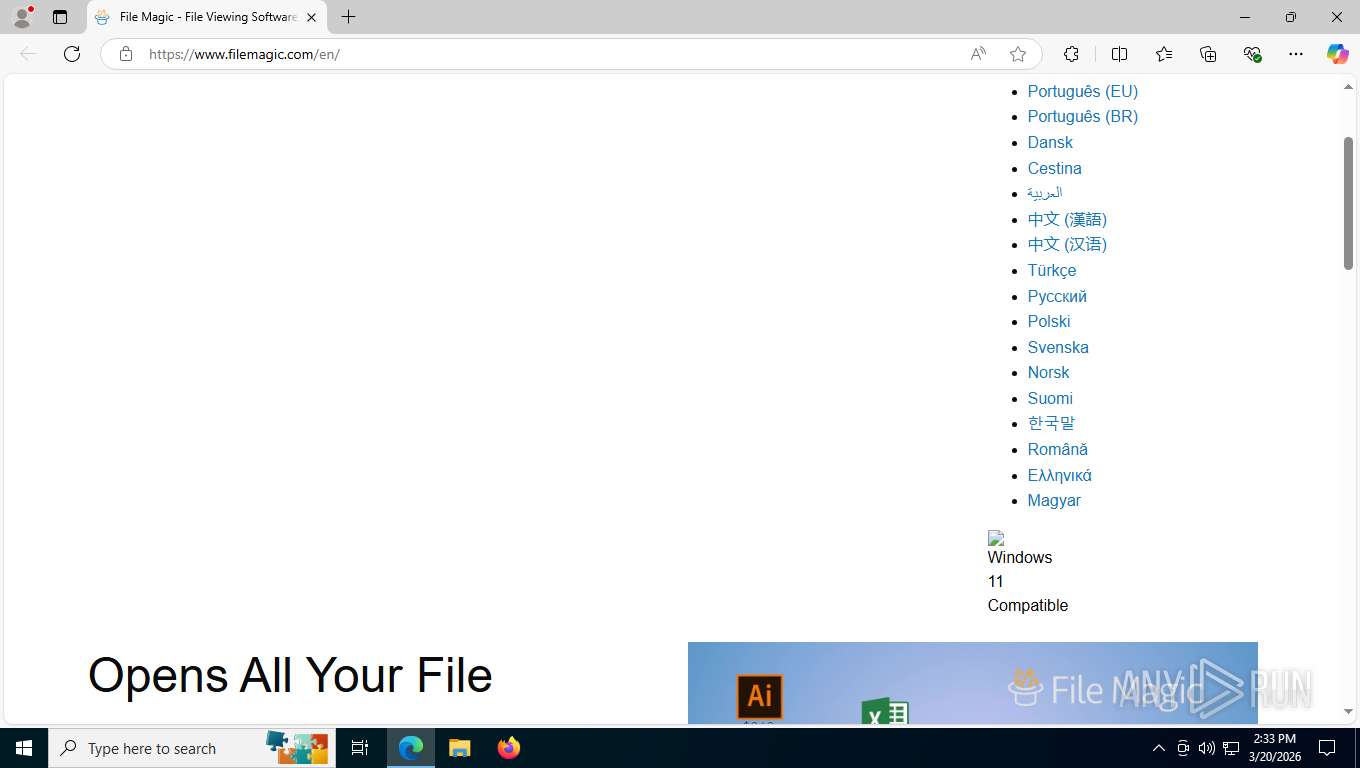
Task: Select the Korean 한국말 language link
Action: (1051, 423)
